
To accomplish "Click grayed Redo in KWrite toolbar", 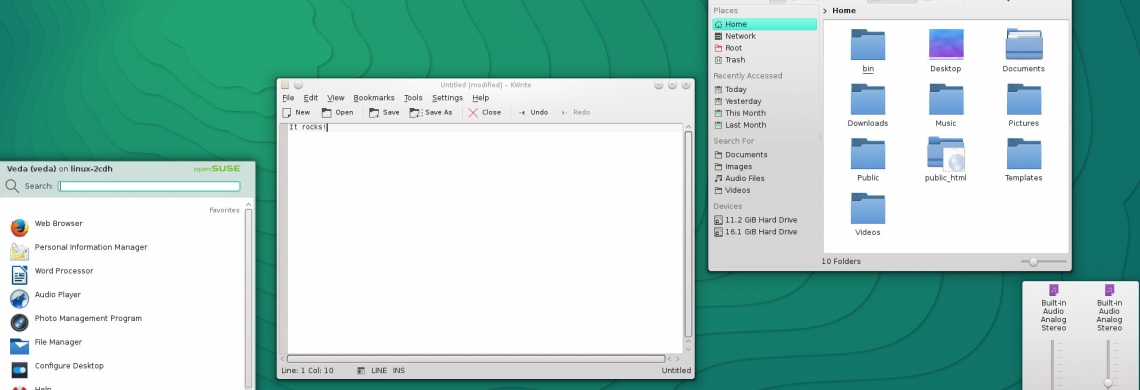I will tap(575, 113).
